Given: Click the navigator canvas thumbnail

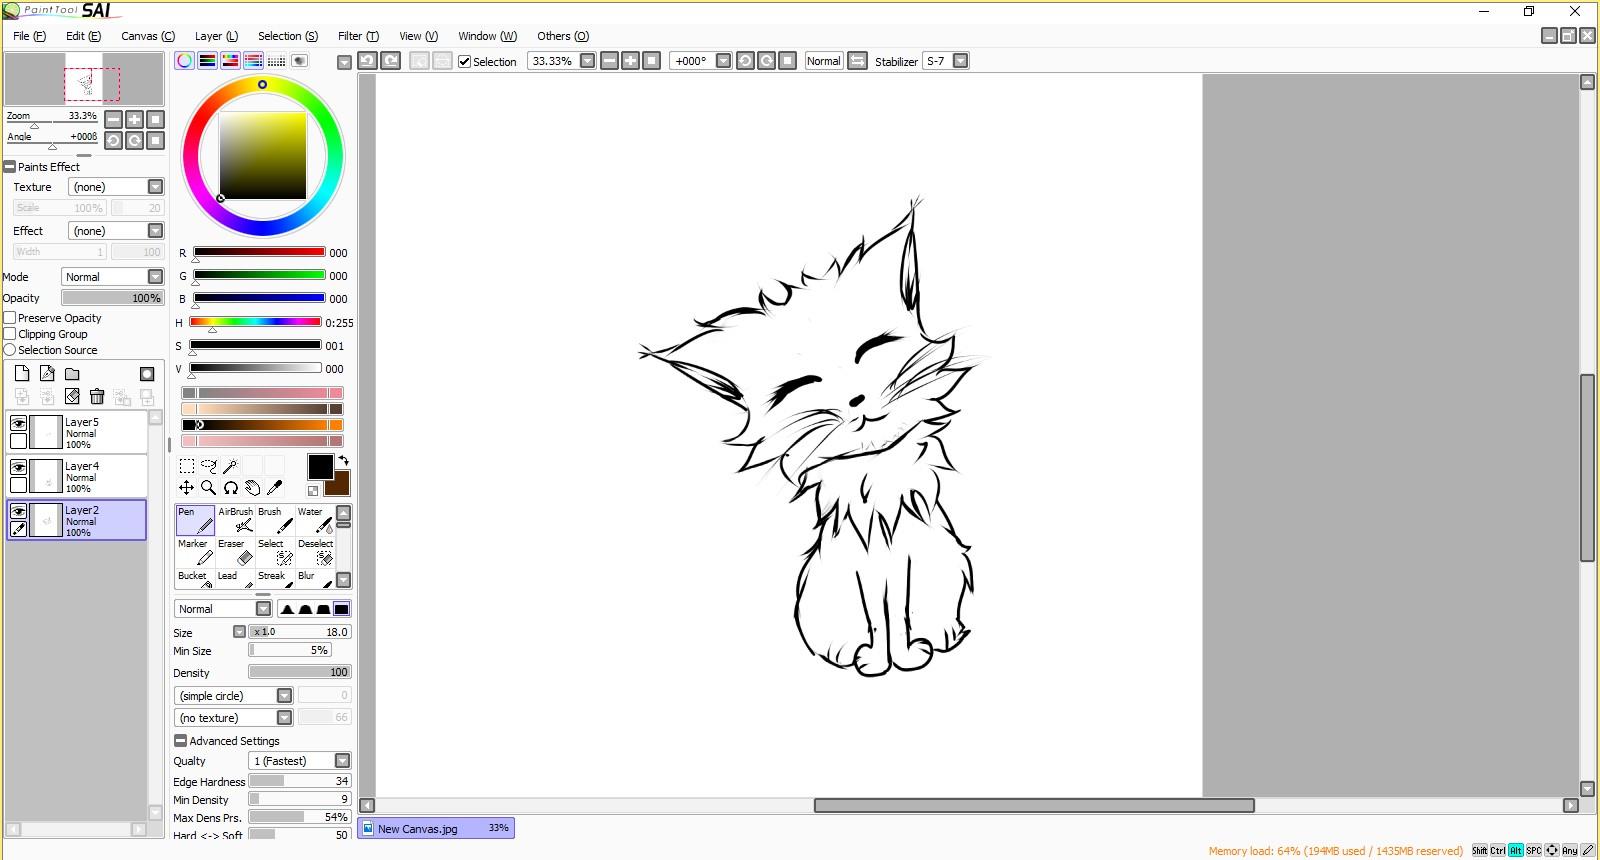Looking at the screenshot, I should (x=84, y=79).
